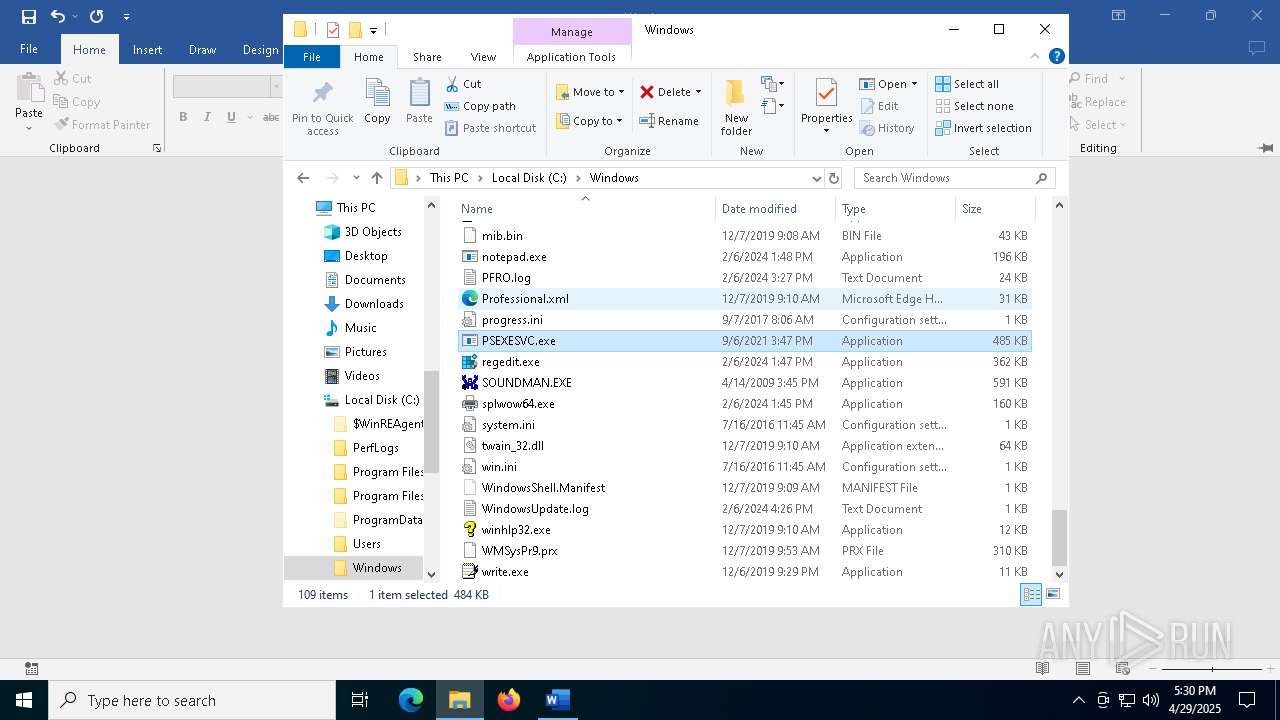
Task: Click Edit in the Open group
Action: (x=879, y=106)
